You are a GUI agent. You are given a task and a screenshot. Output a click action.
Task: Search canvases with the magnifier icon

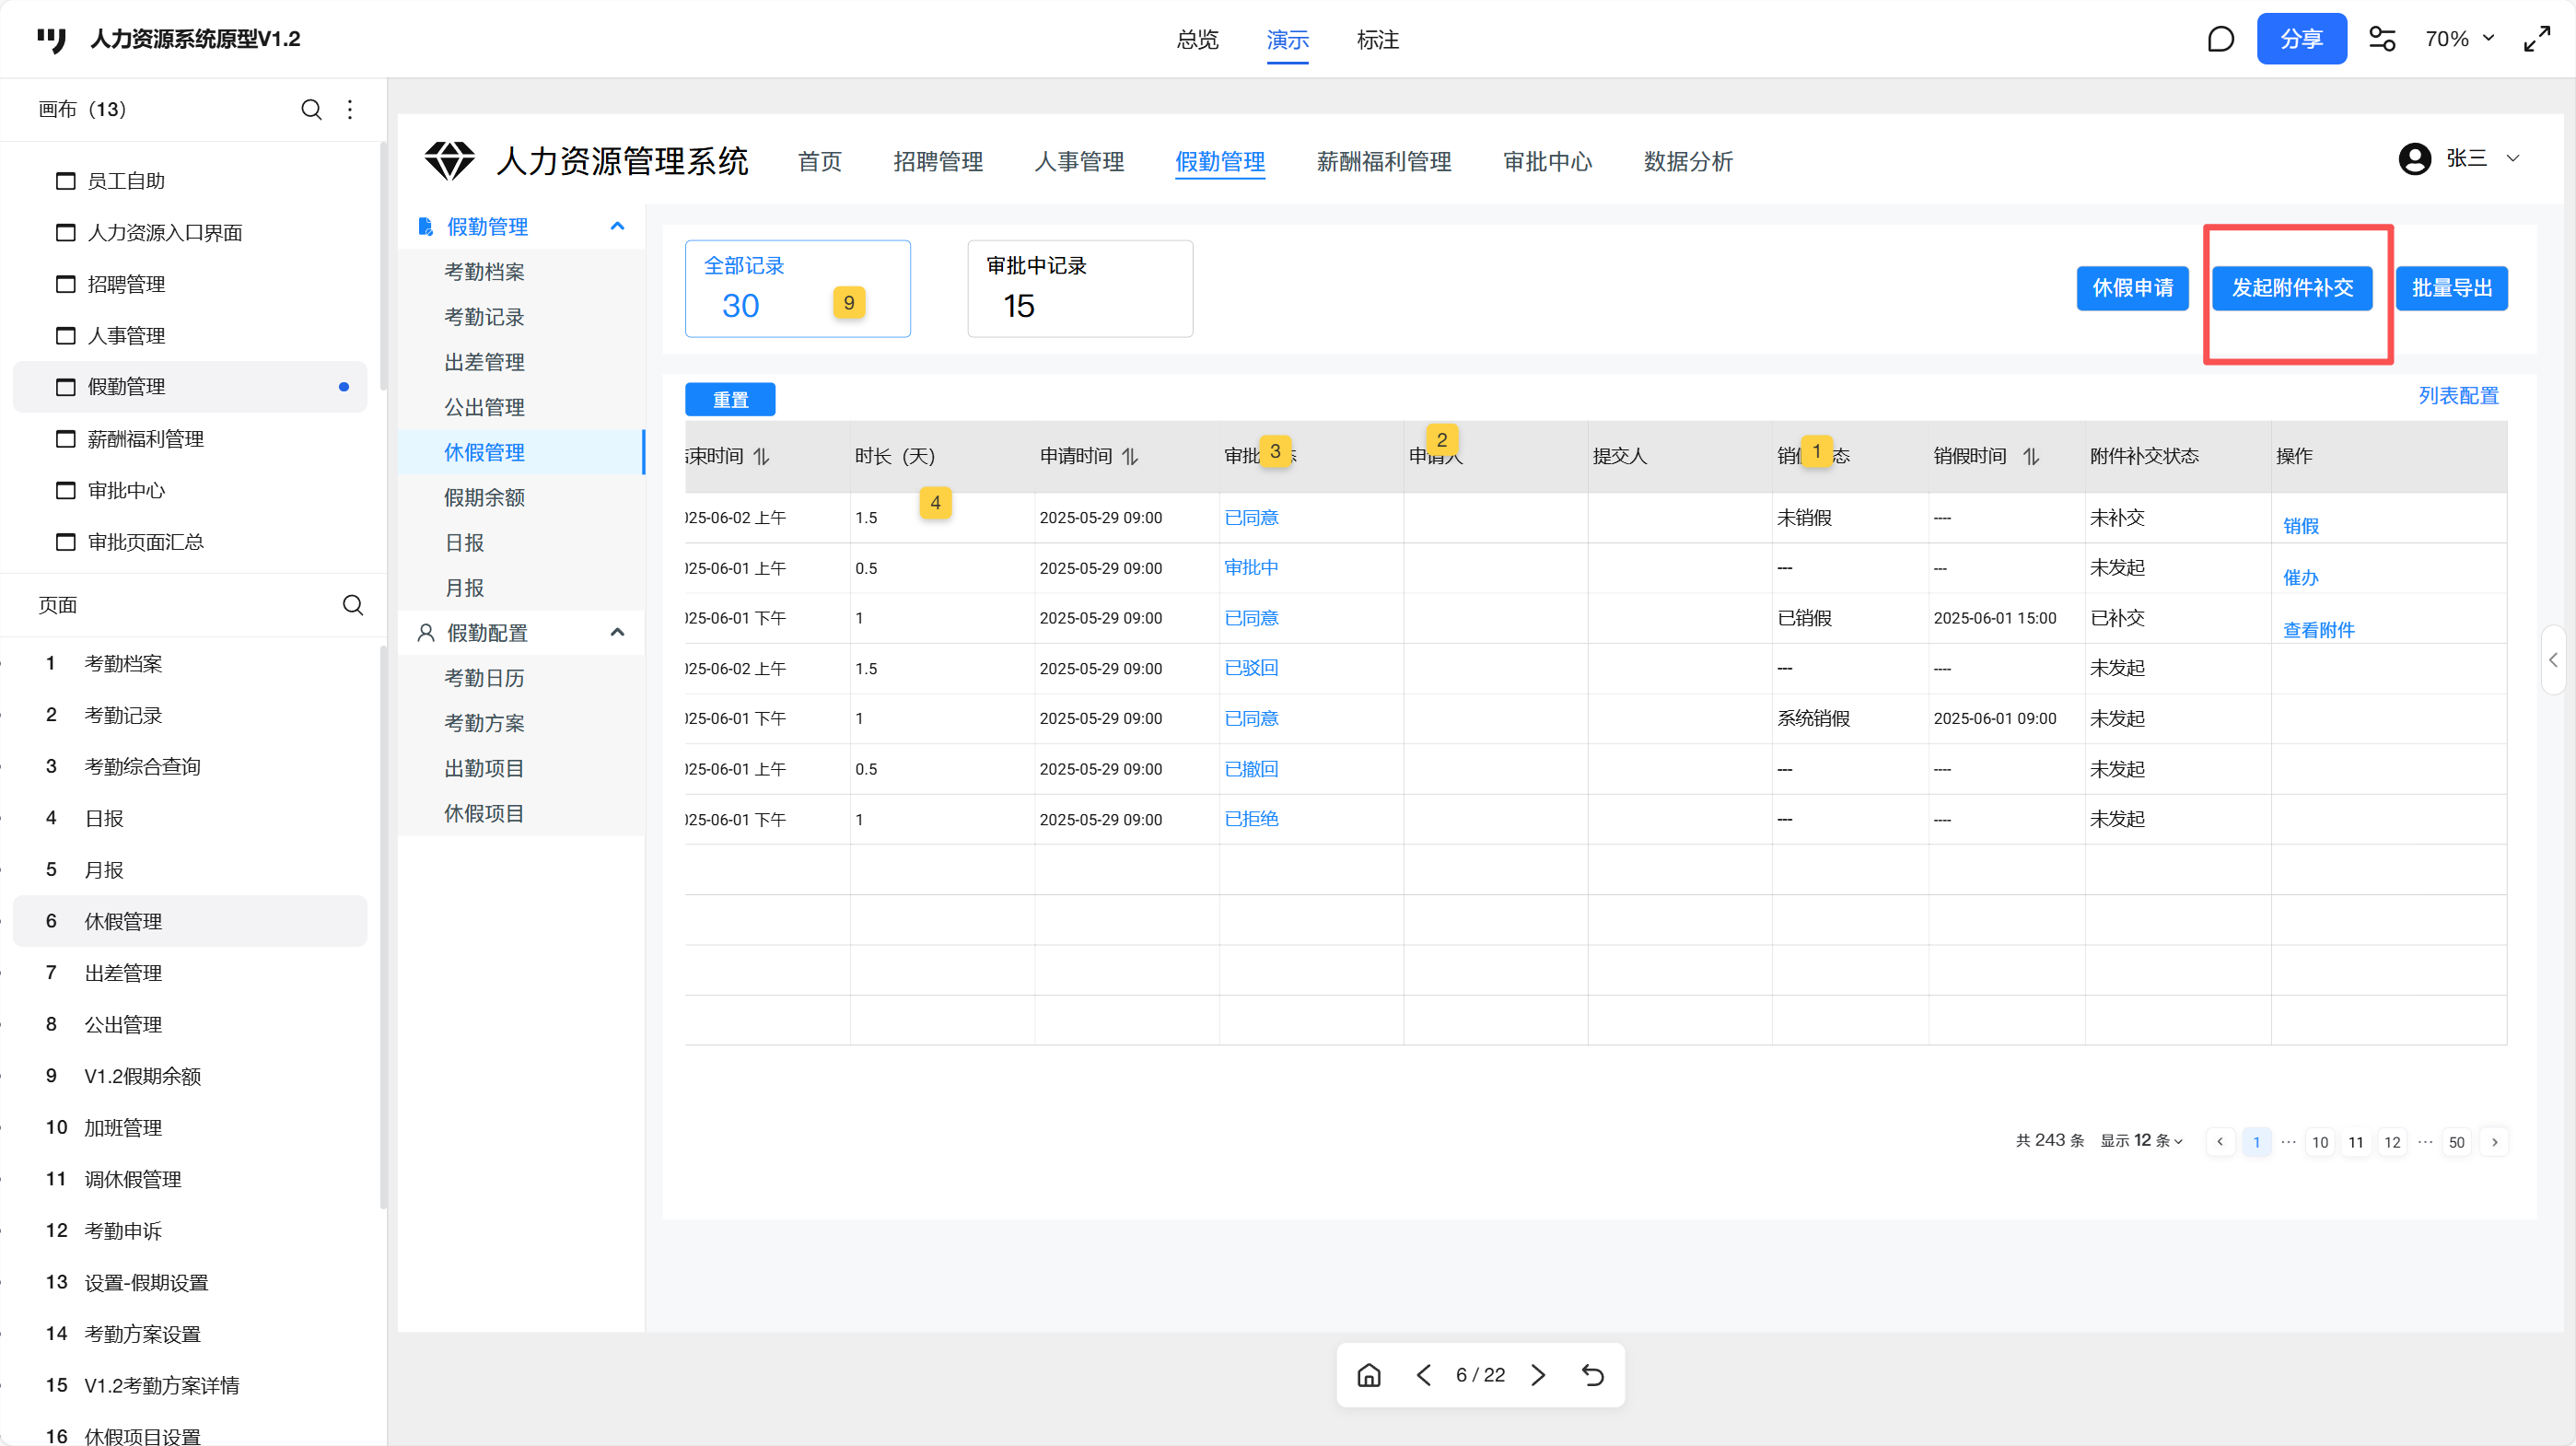point(311,109)
